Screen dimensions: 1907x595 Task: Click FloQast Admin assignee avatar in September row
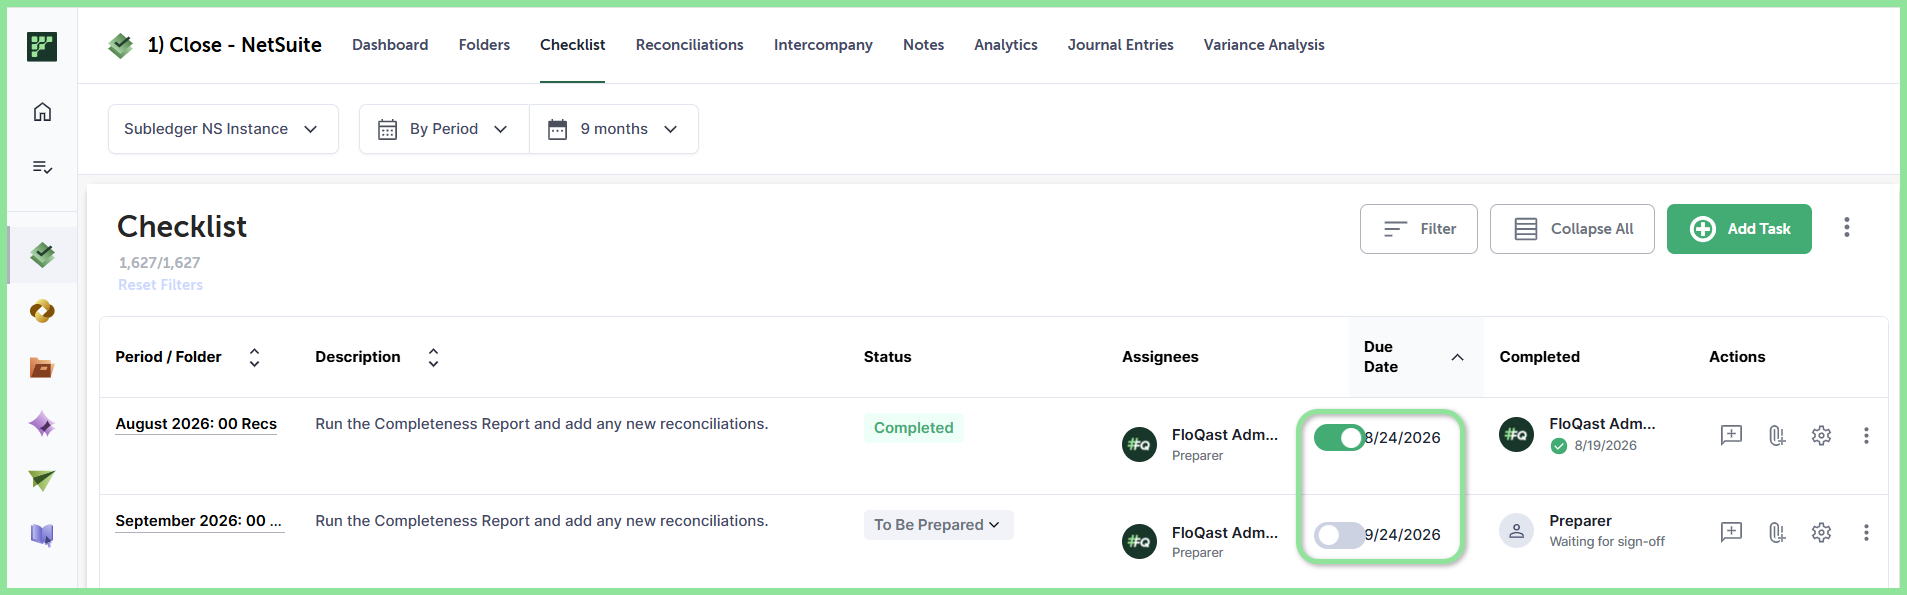pyautogui.click(x=1139, y=541)
